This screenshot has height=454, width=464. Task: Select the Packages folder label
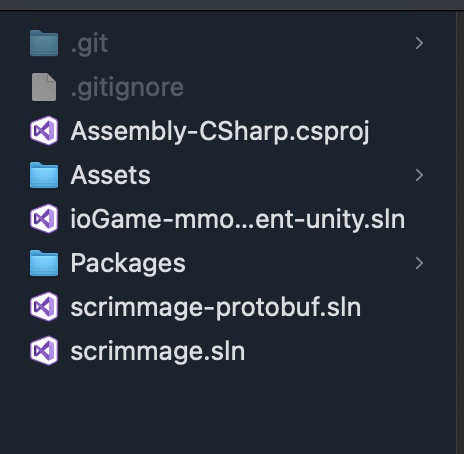128,264
